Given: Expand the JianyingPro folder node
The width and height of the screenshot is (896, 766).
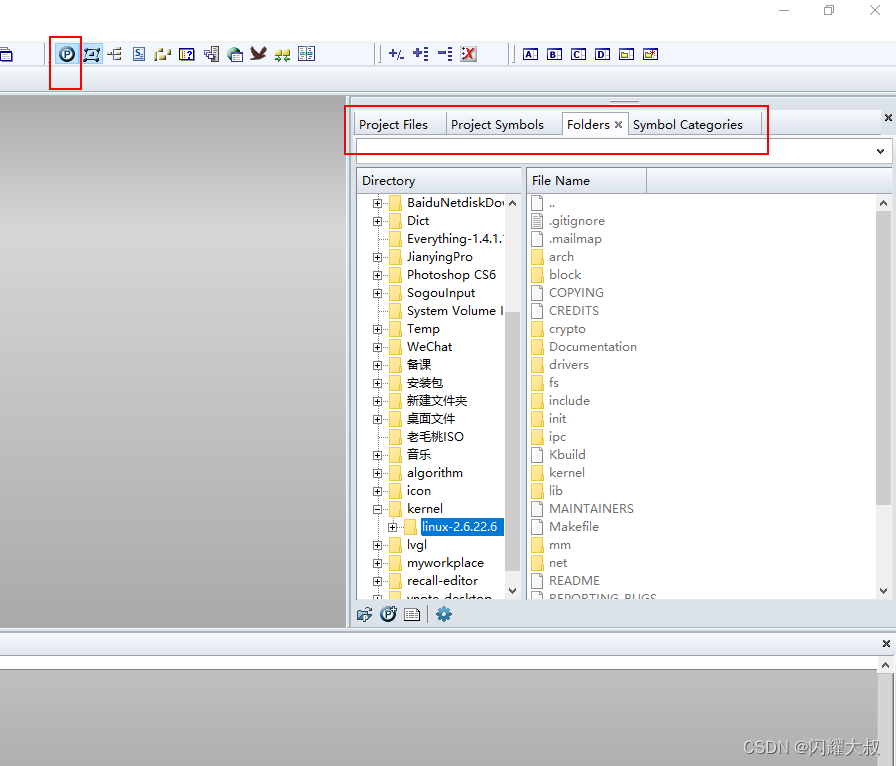Looking at the screenshot, I should 376,256.
